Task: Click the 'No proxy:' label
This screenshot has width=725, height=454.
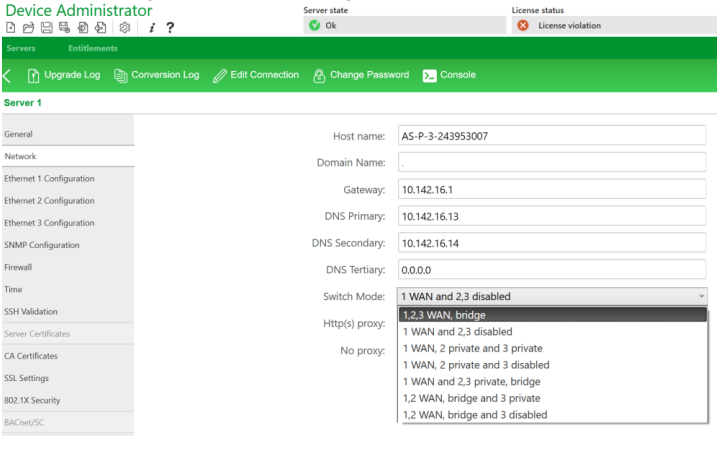Action: point(362,351)
